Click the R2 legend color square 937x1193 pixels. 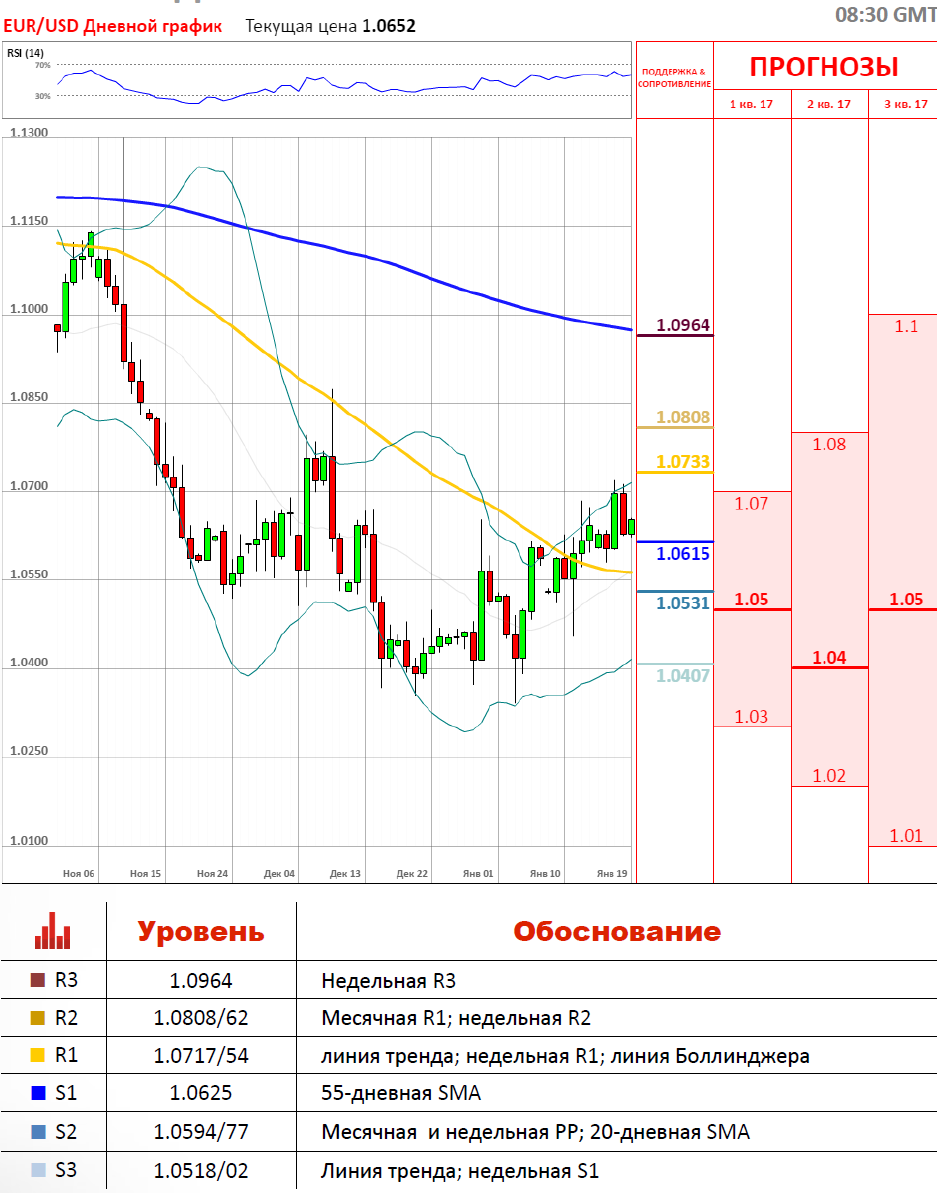38,1019
